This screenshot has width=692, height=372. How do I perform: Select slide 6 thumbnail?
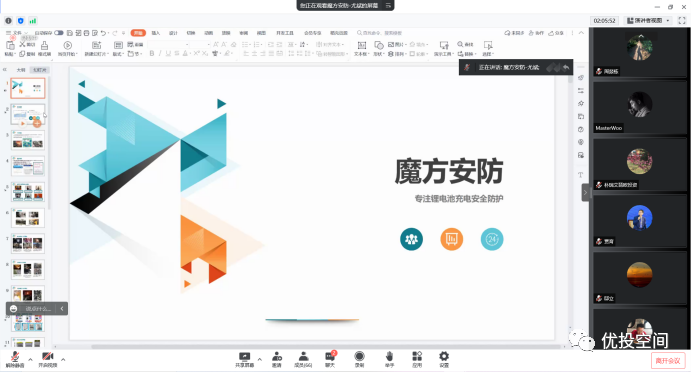pyautogui.click(x=28, y=218)
